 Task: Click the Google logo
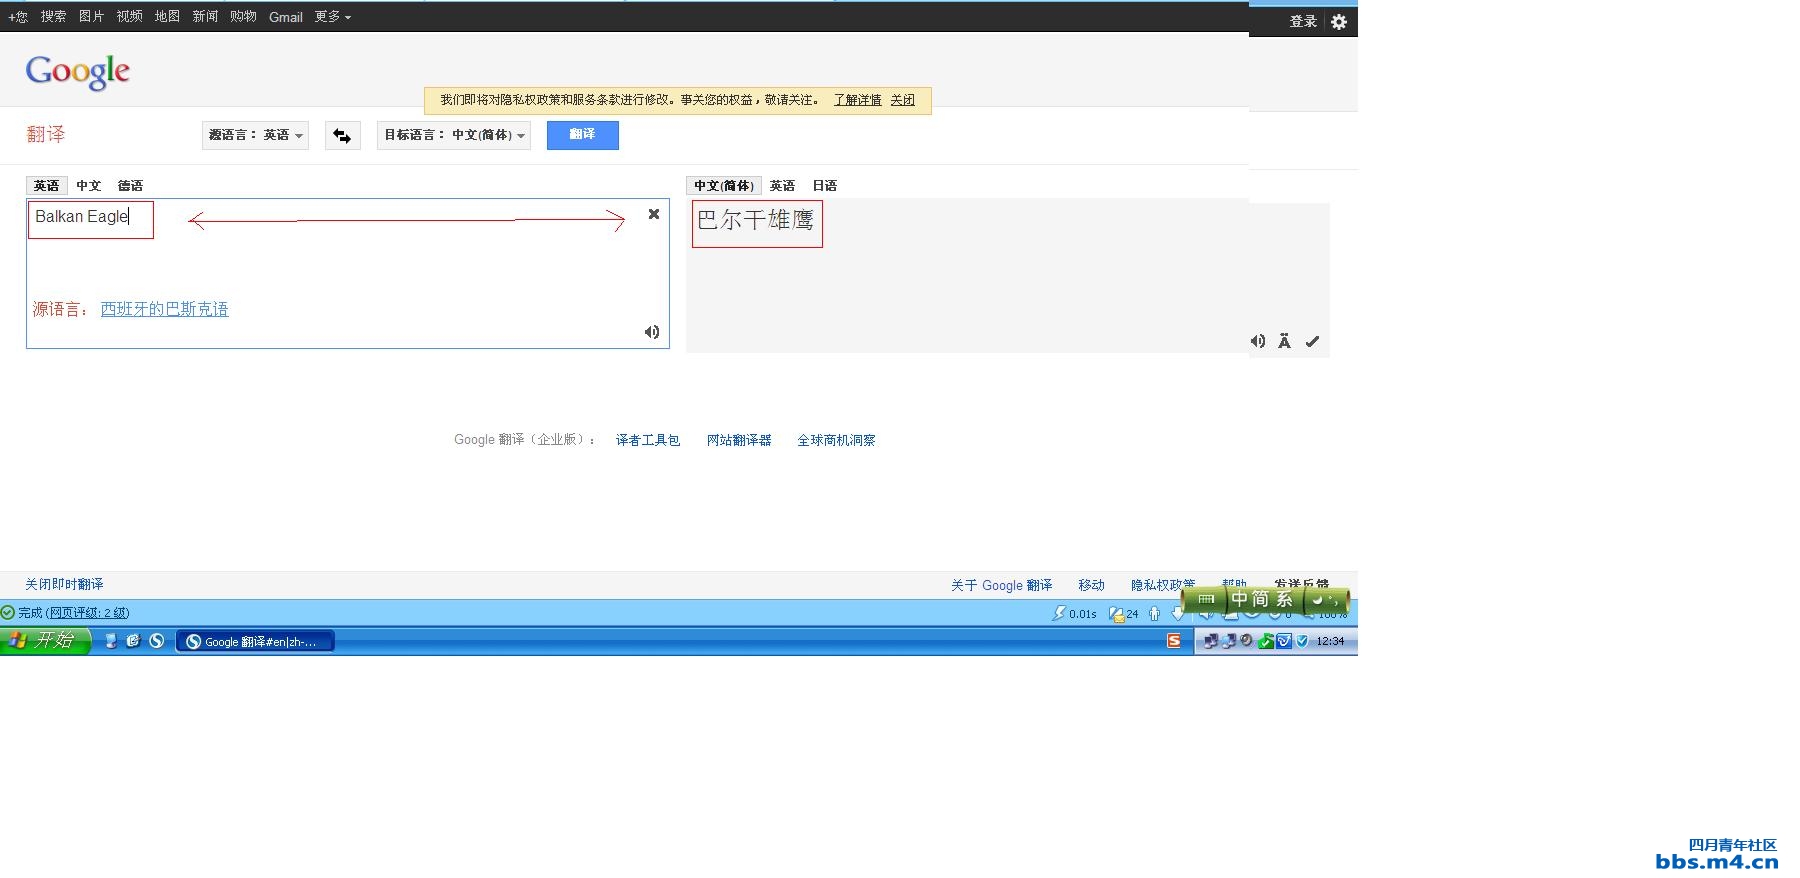78,71
